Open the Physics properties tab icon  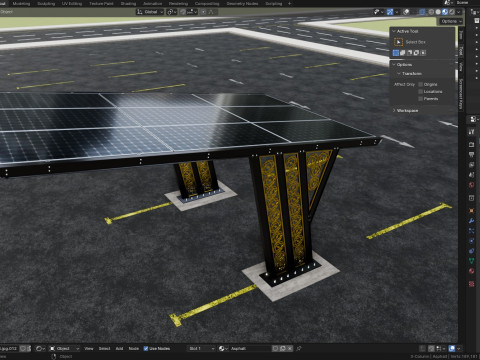click(471, 241)
